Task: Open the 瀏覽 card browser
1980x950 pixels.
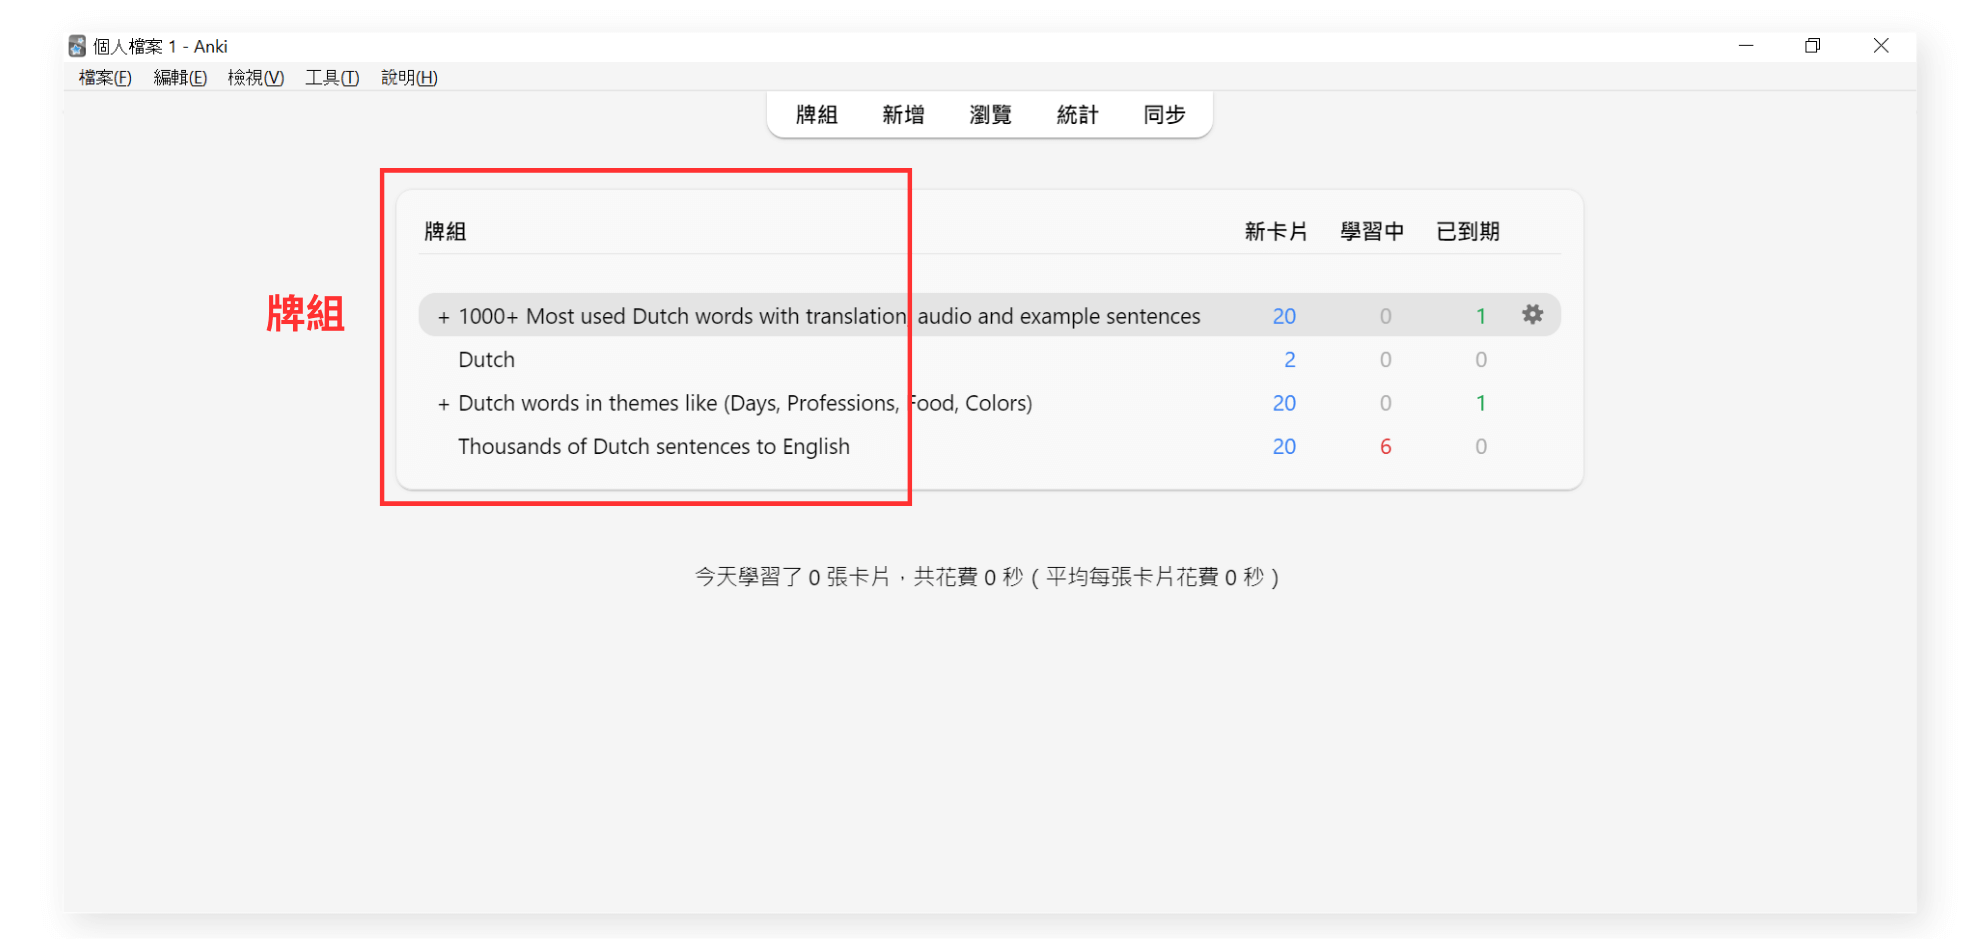Action: point(990,115)
